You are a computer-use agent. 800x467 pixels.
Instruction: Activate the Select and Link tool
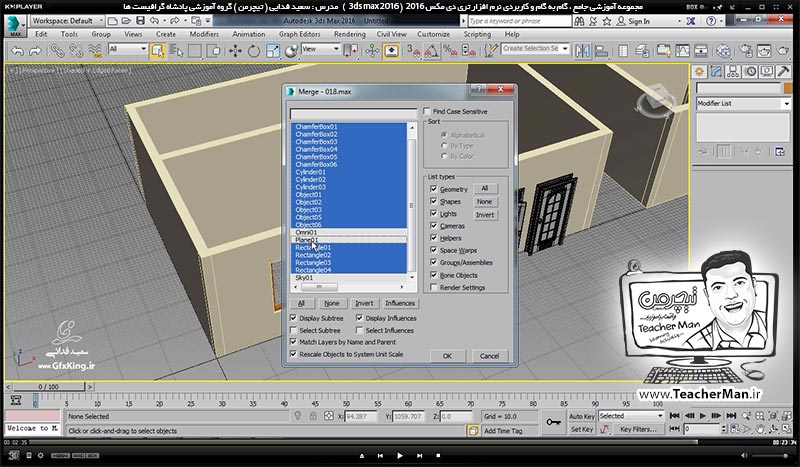[x=57, y=51]
